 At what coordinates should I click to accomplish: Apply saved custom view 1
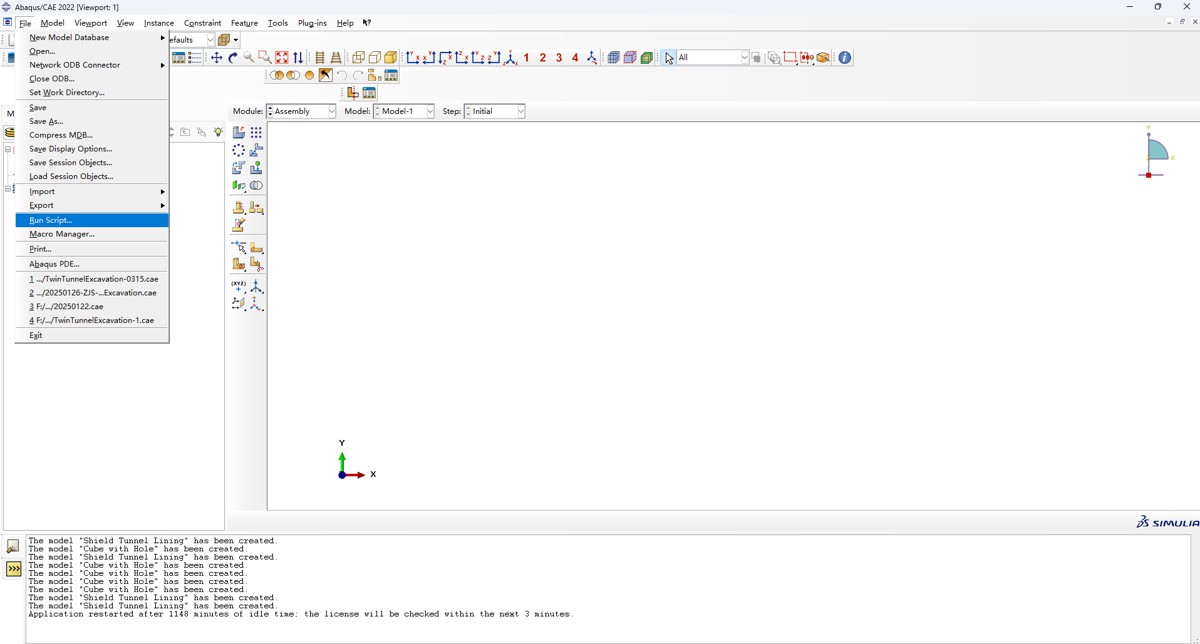(x=527, y=58)
